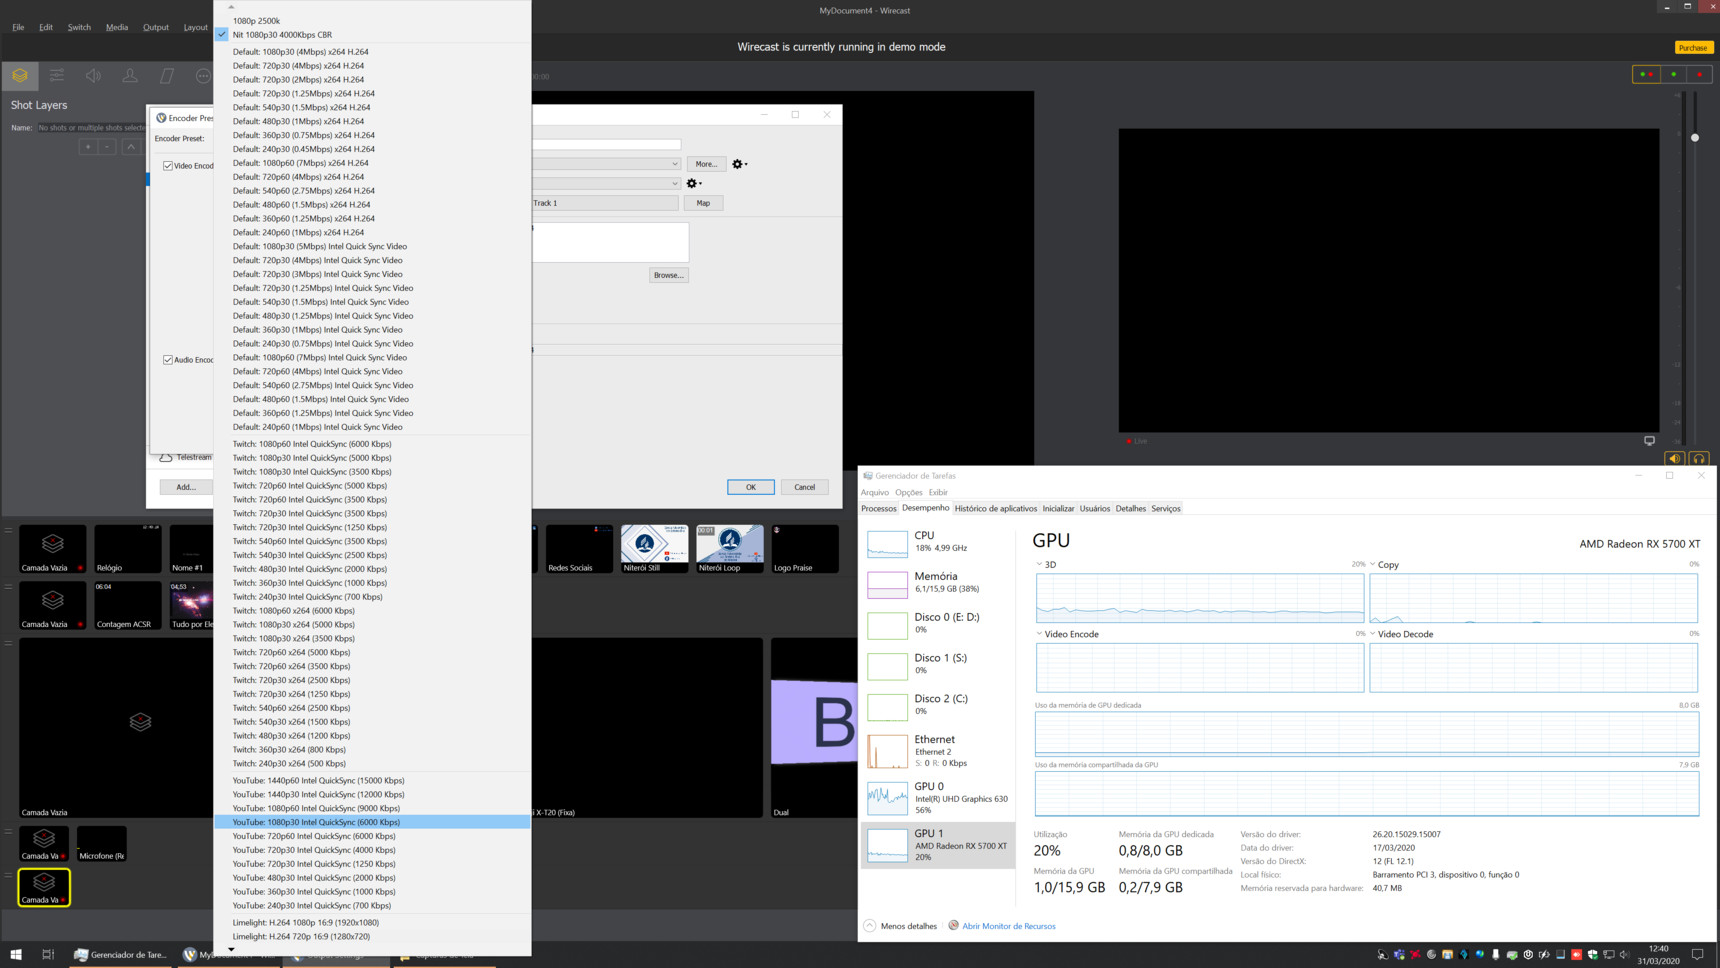
Task: Open the Output menu in Wirecast
Action: click(156, 27)
